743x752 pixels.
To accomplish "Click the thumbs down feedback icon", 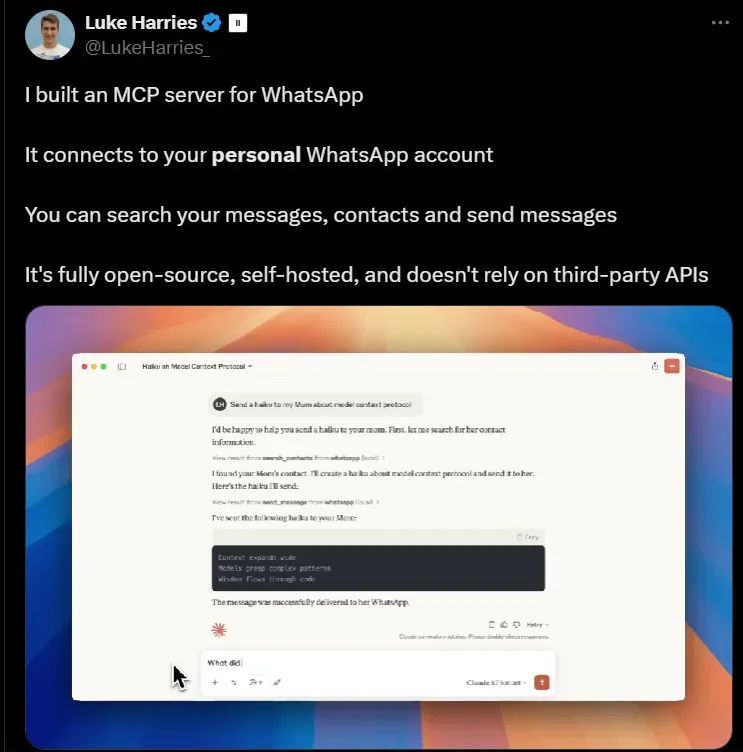I will click(x=517, y=624).
